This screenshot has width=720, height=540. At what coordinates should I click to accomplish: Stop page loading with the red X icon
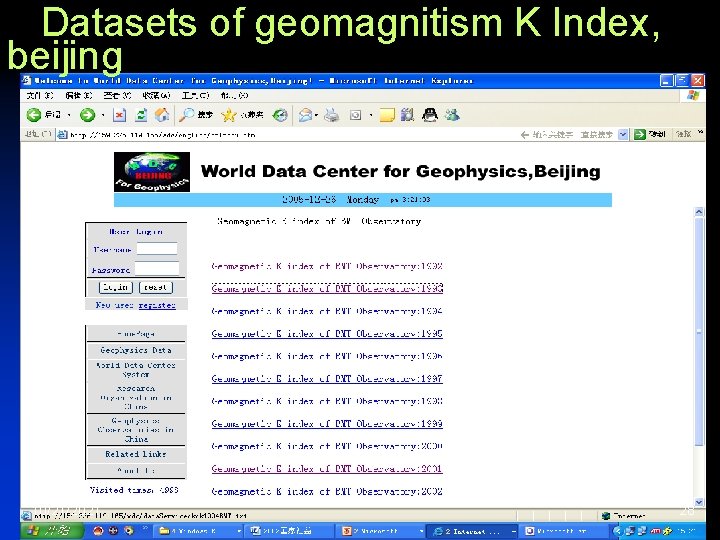(x=119, y=115)
